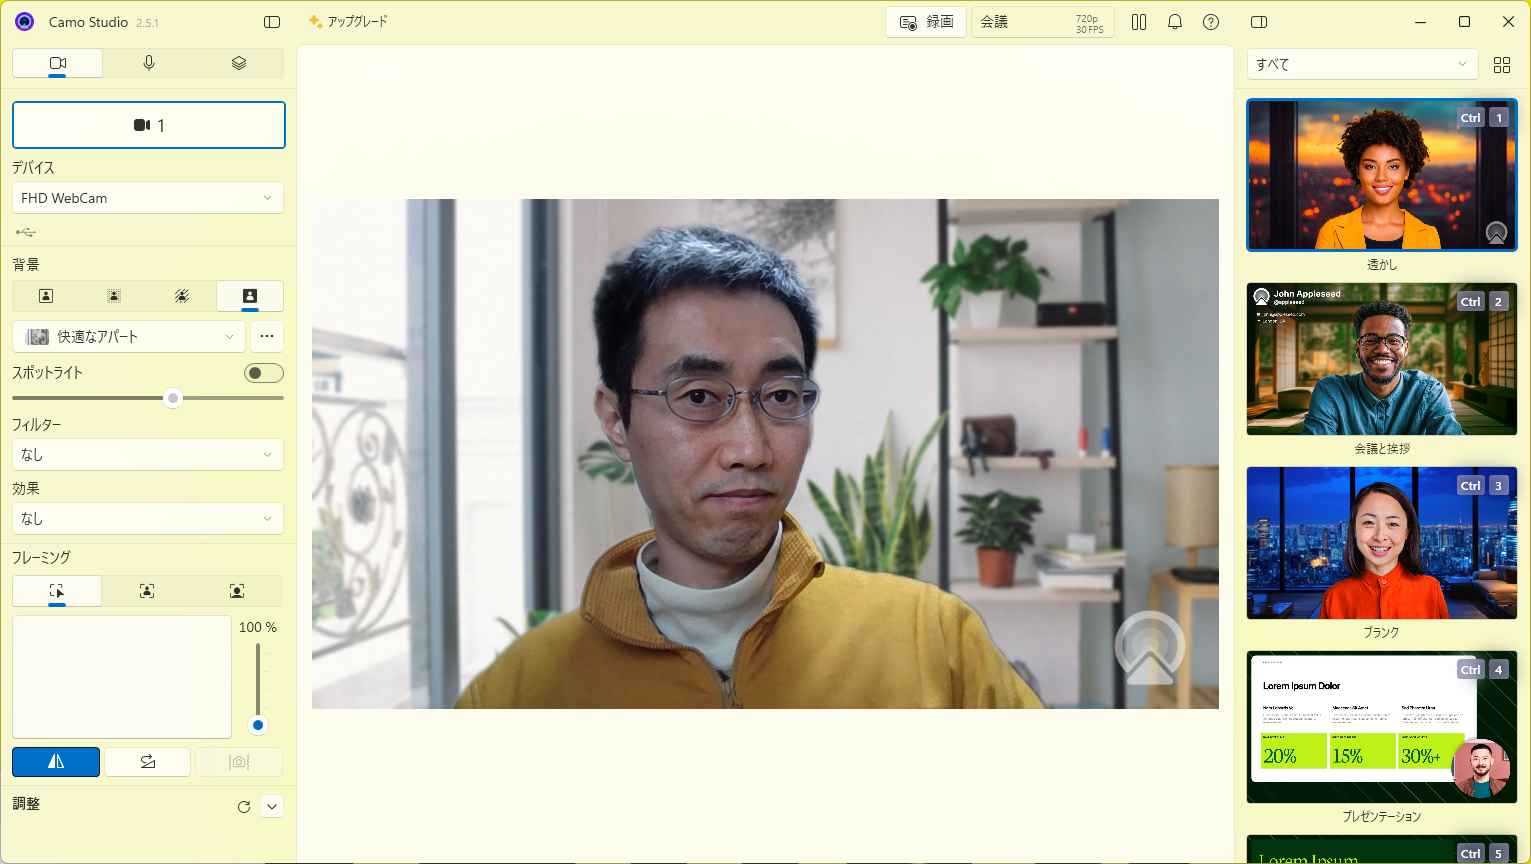Switch to the camera settings tab

click(x=57, y=62)
